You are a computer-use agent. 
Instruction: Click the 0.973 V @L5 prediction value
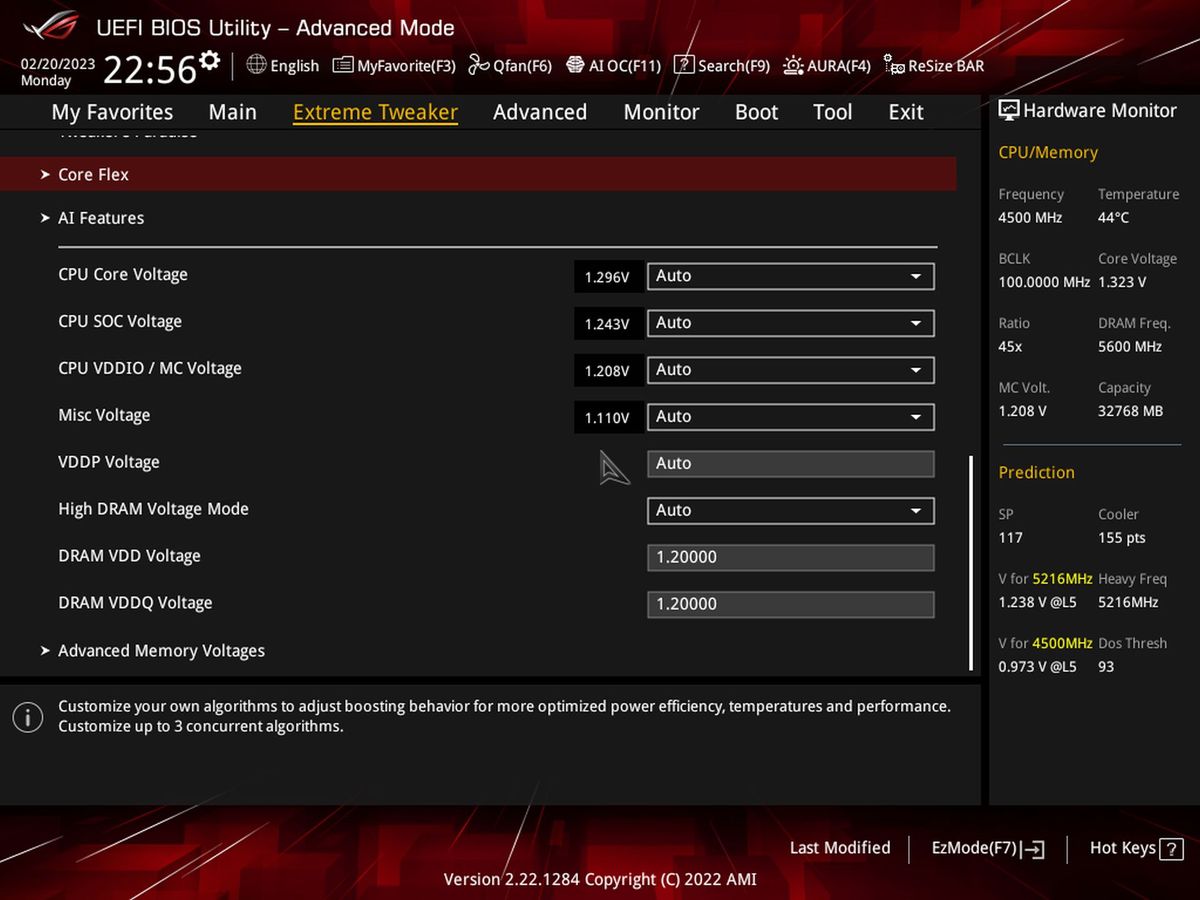1038,667
